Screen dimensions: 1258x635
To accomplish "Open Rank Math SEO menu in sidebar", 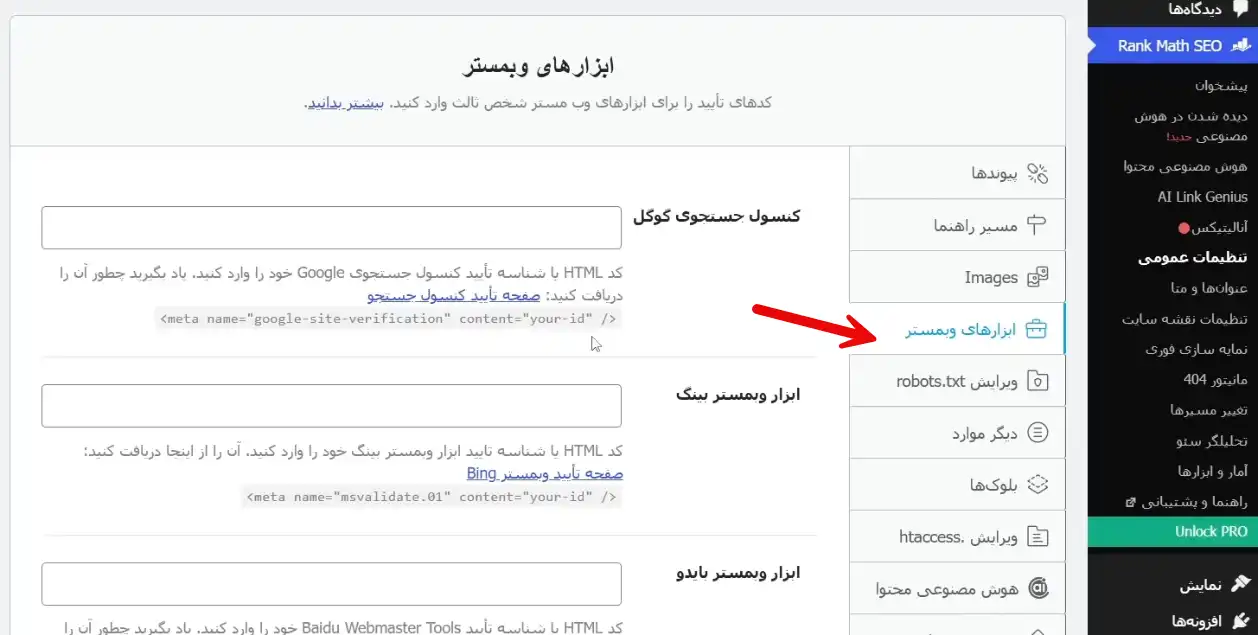I will pos(1173,46).
